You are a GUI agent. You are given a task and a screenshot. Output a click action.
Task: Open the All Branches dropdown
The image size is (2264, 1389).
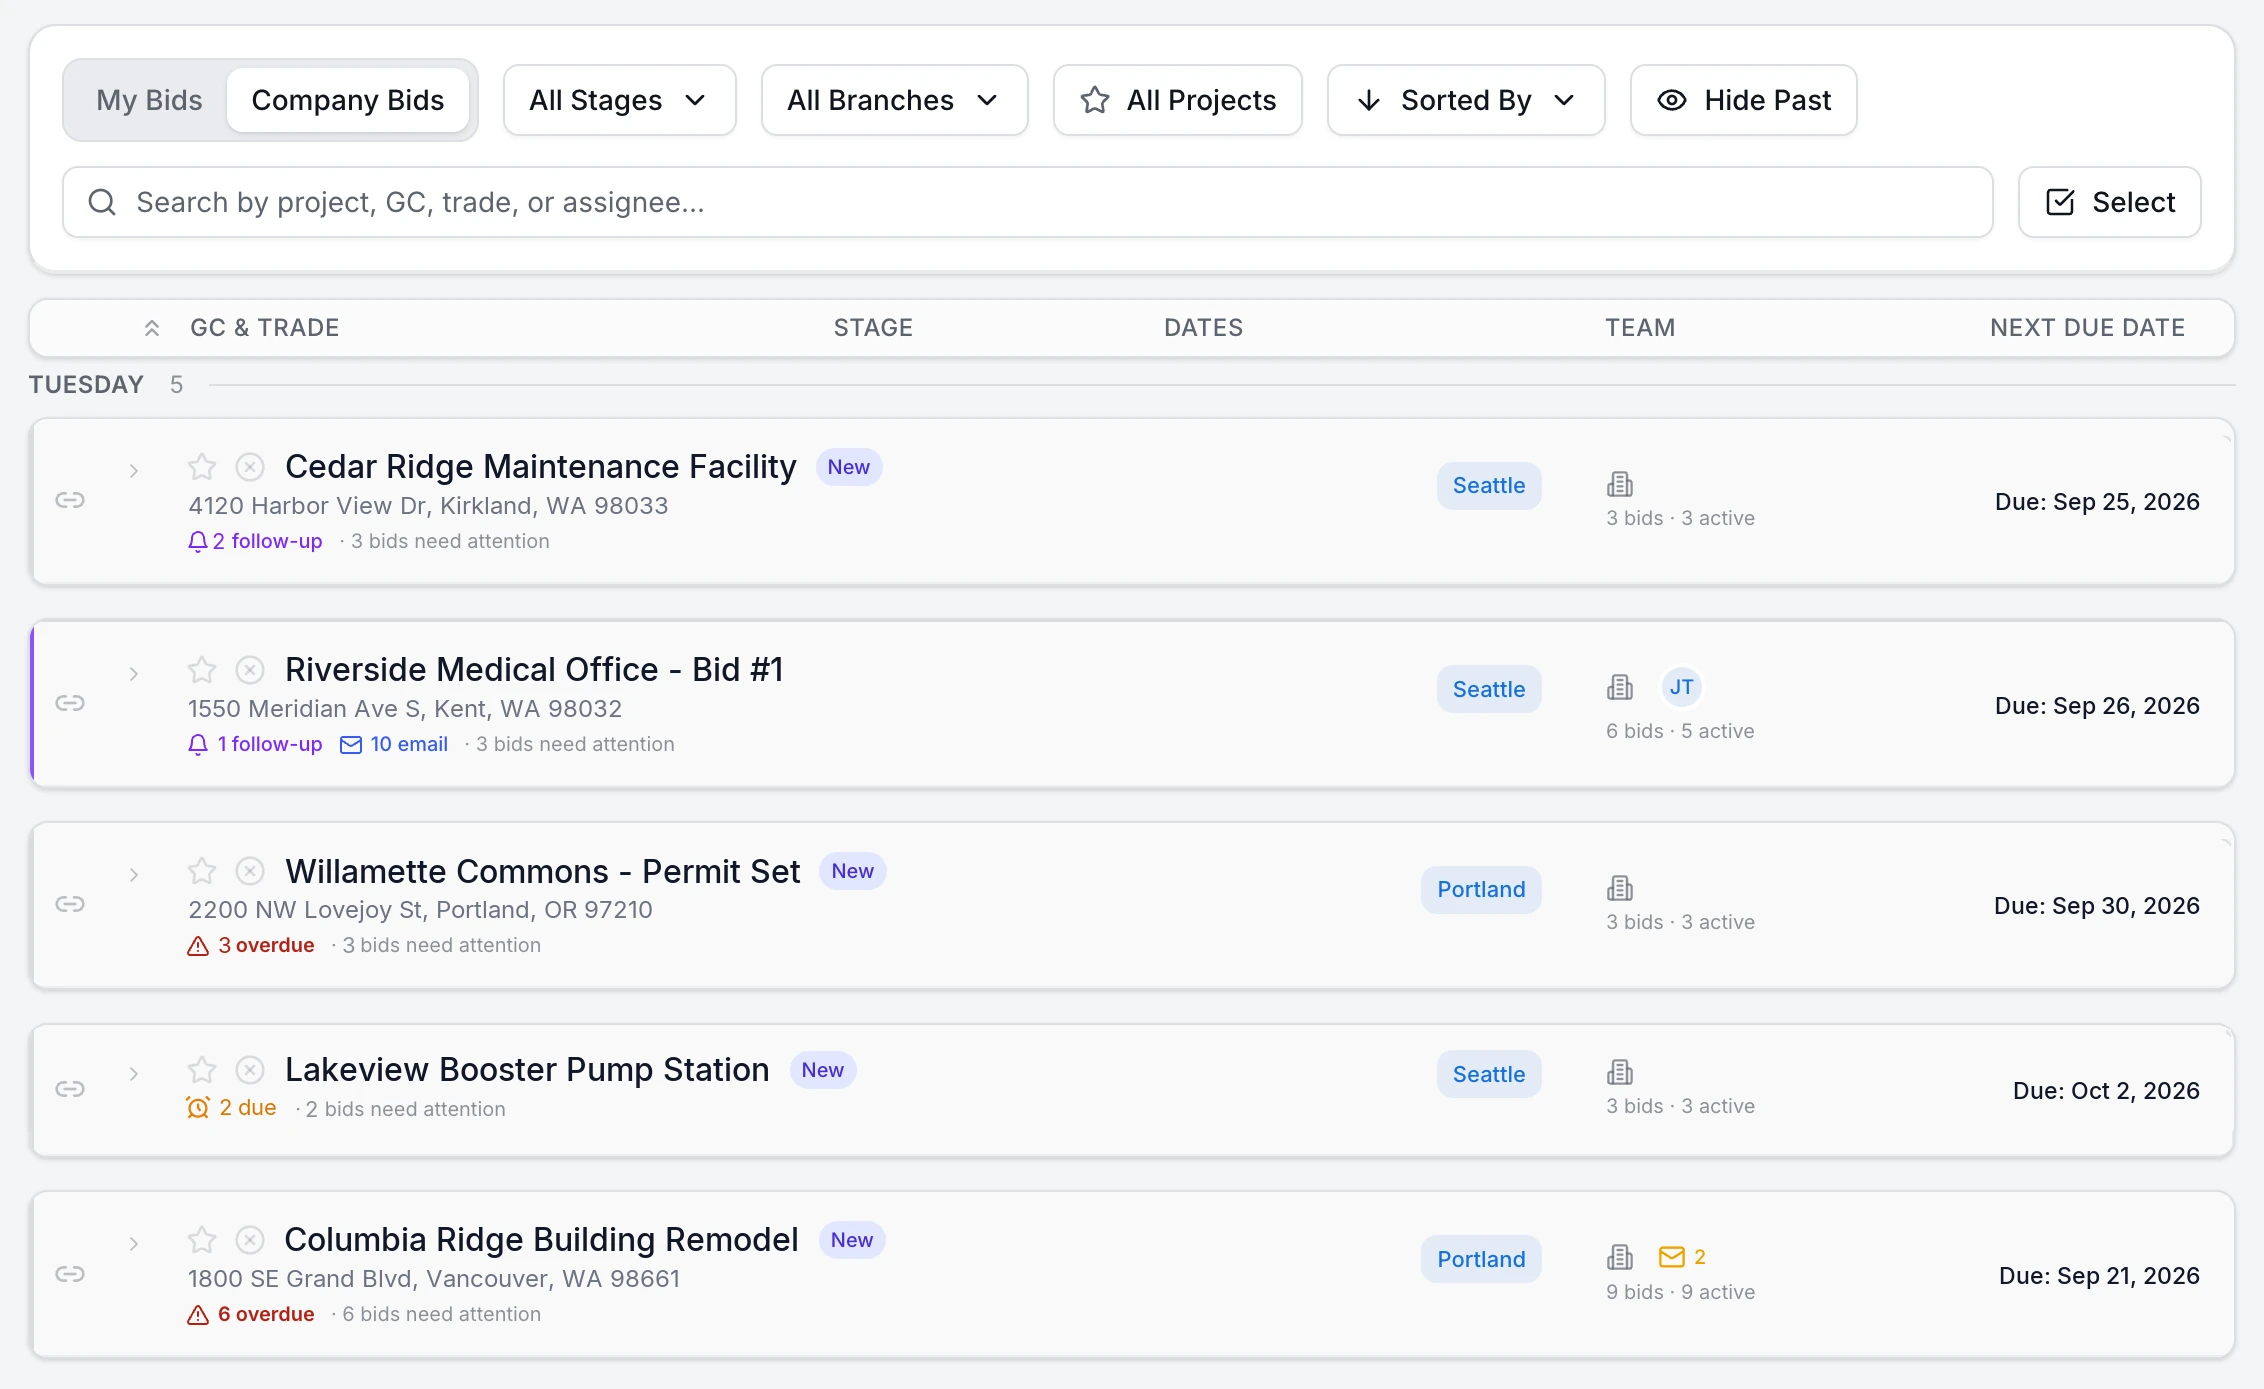pyautogui.click(x=895, y=100)
